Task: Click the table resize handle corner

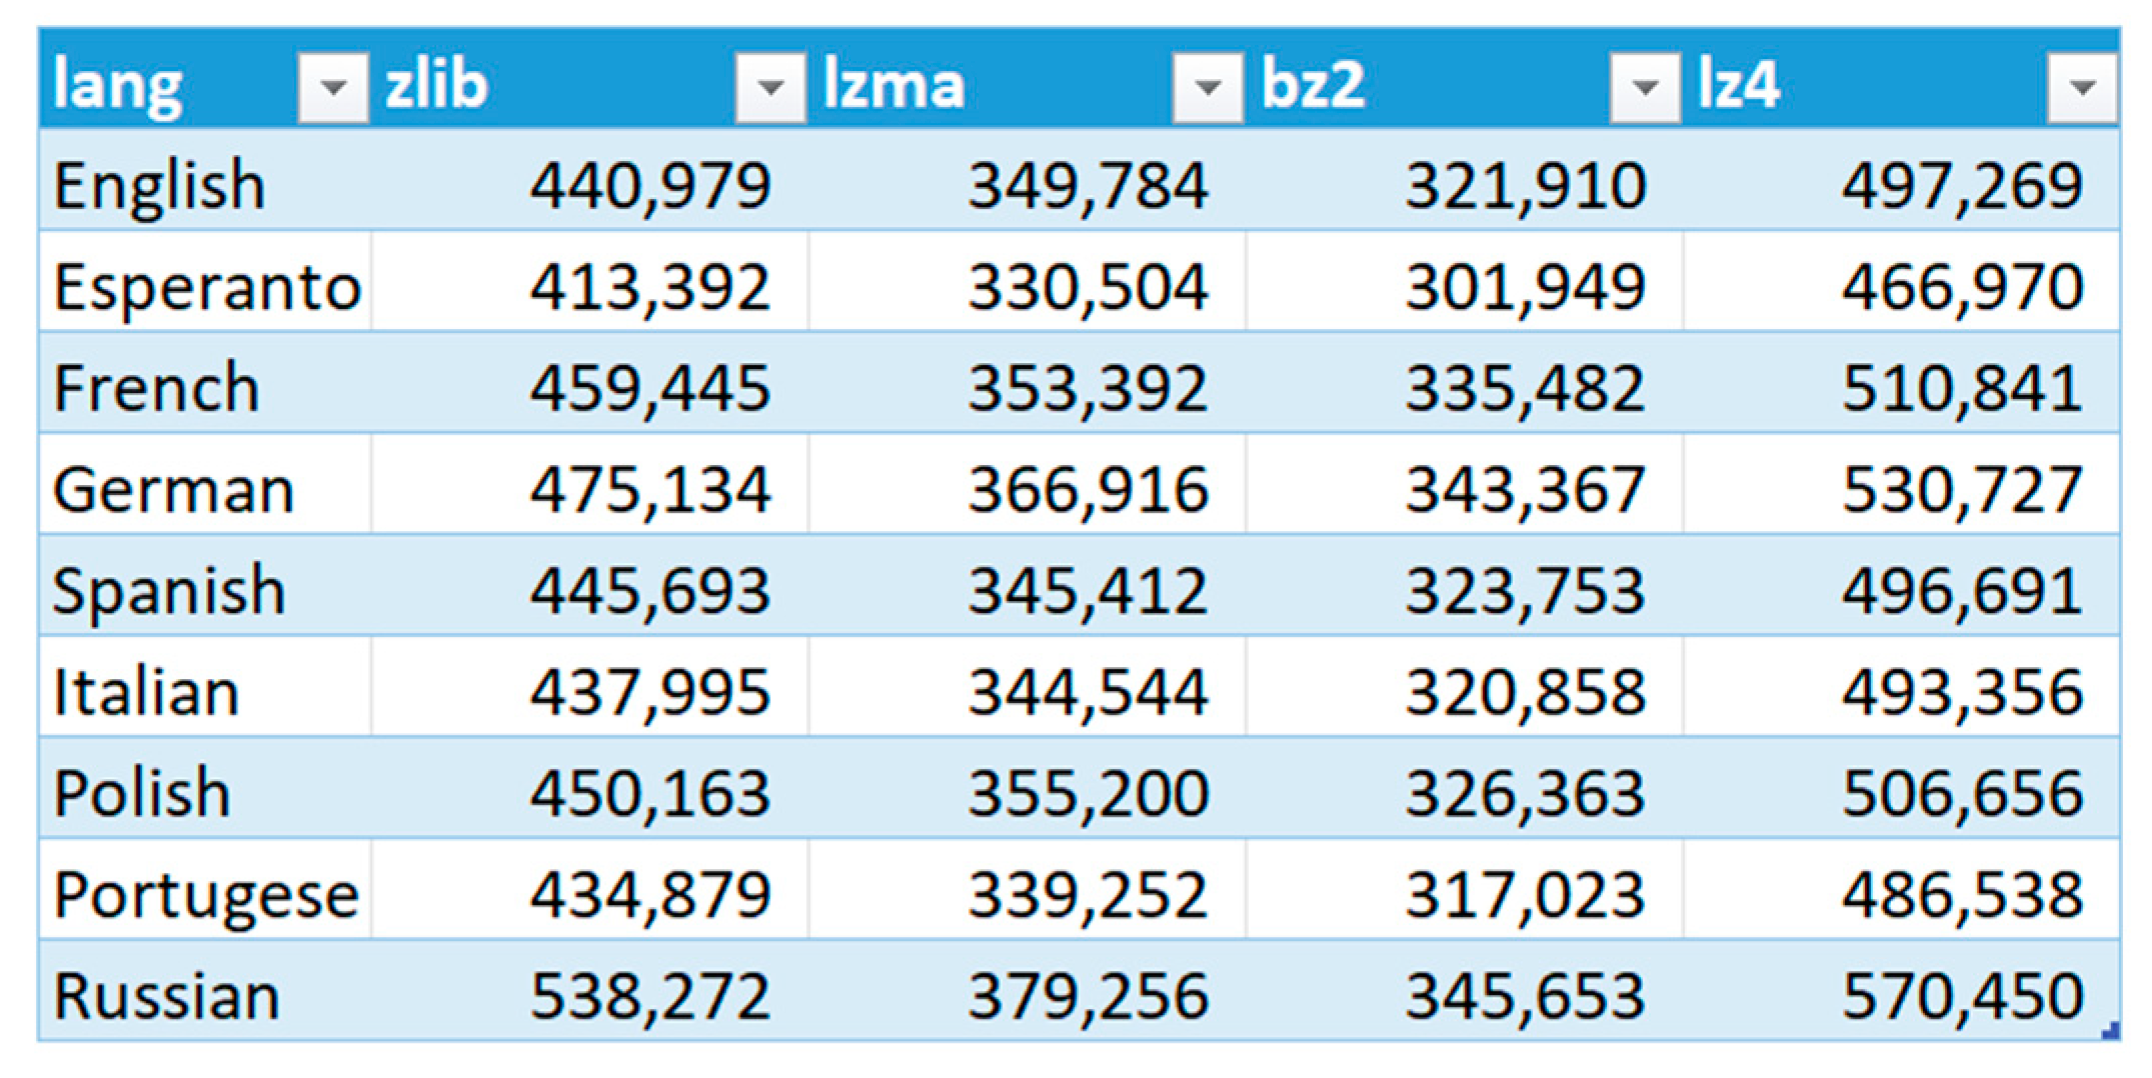Action: (x=2112, y=1031)
